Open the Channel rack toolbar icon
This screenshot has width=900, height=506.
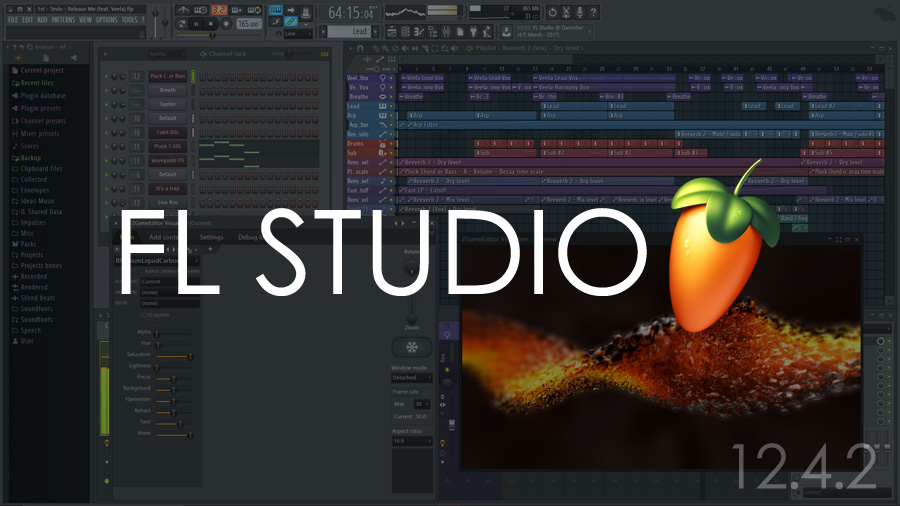tap(405, 32)
